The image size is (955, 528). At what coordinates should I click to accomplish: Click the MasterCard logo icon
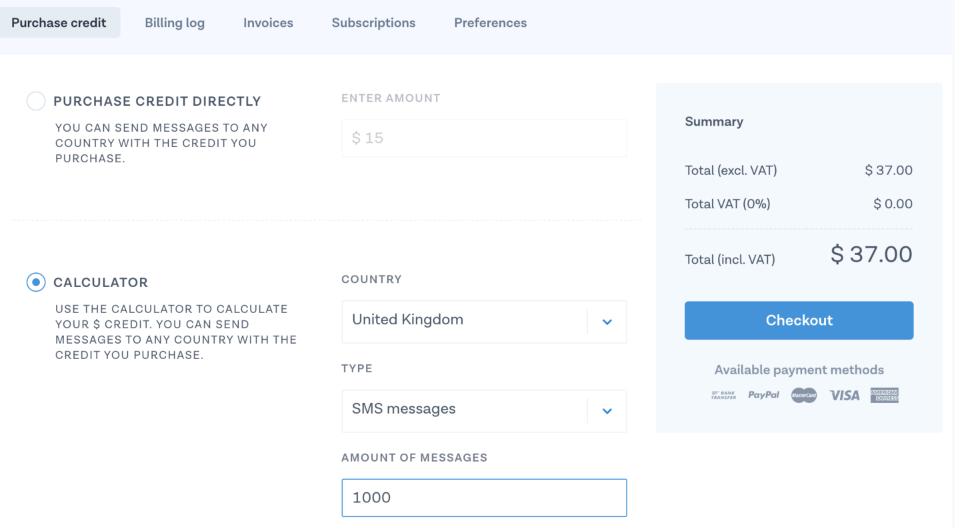pyautogui.click(x=804, y=395)
